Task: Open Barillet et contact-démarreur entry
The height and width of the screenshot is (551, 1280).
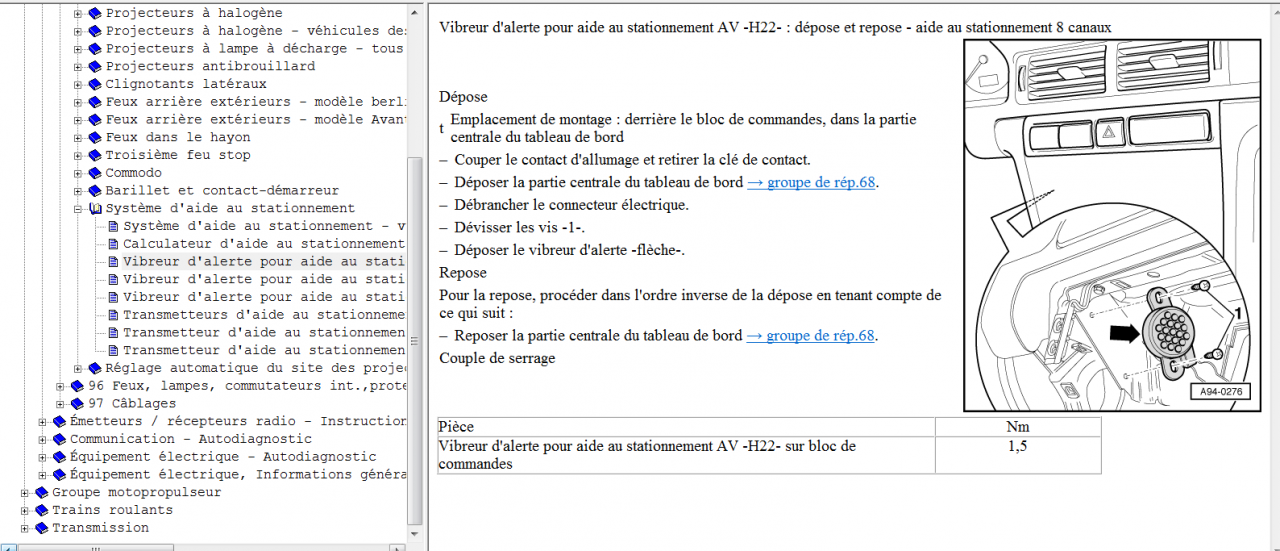Action: (x=221, y=190)
